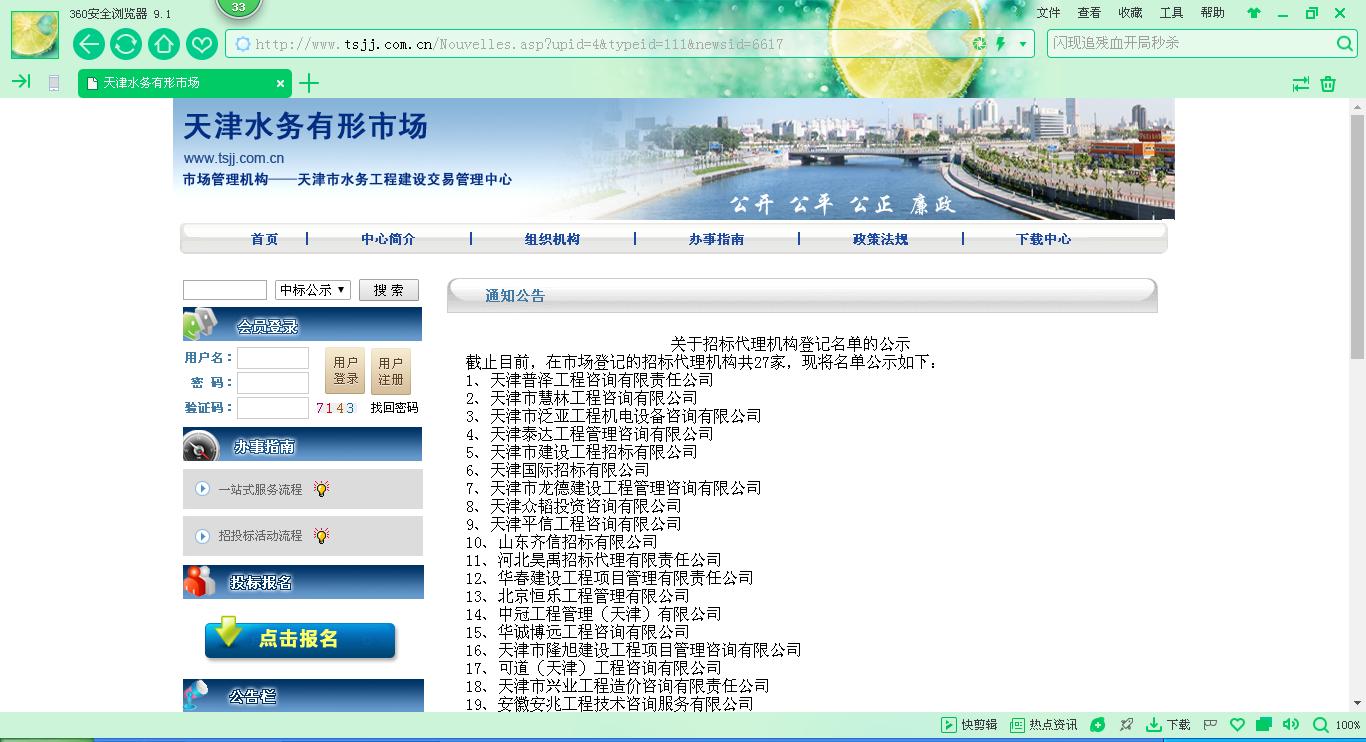Open downloads from the status bar
This screenshot has width=1366, height=742.
tap(1168, 725)
